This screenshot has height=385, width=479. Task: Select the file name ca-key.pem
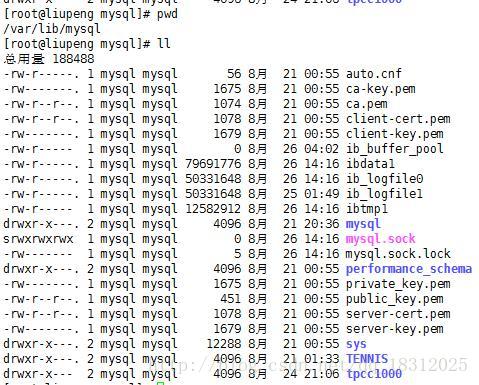coord(381,89)
